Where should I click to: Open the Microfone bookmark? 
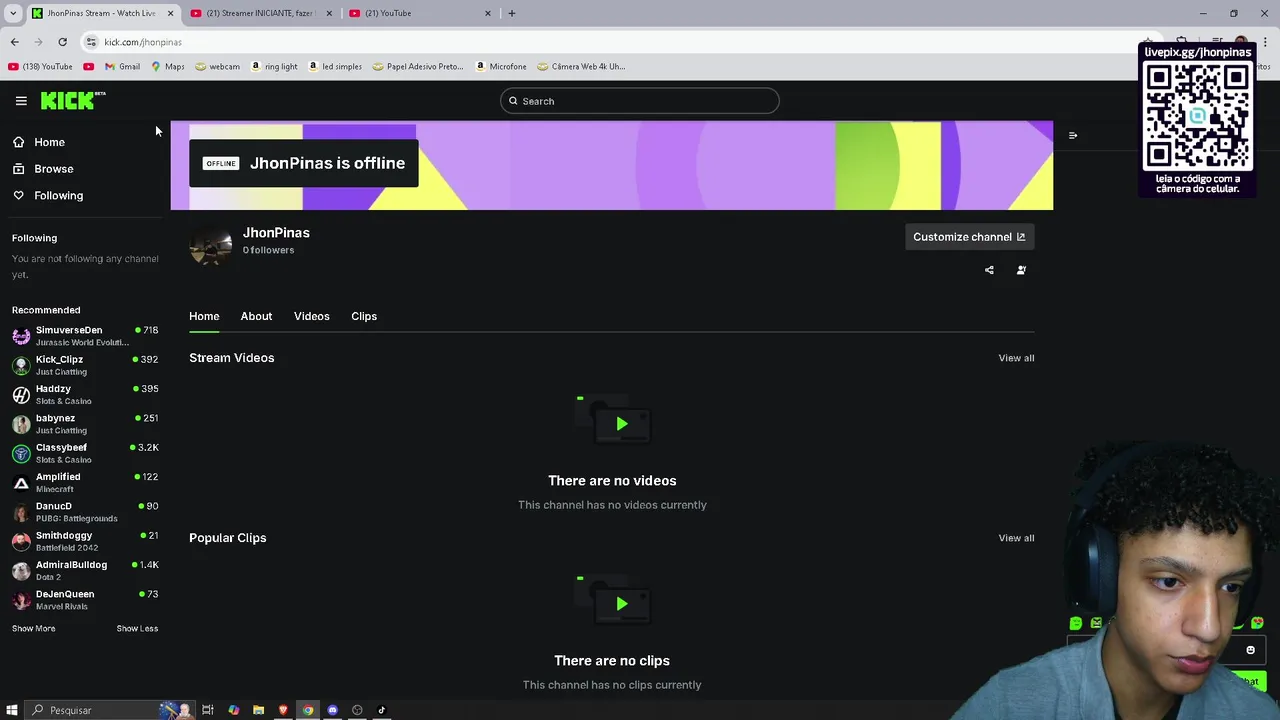(x=501, y=67)
